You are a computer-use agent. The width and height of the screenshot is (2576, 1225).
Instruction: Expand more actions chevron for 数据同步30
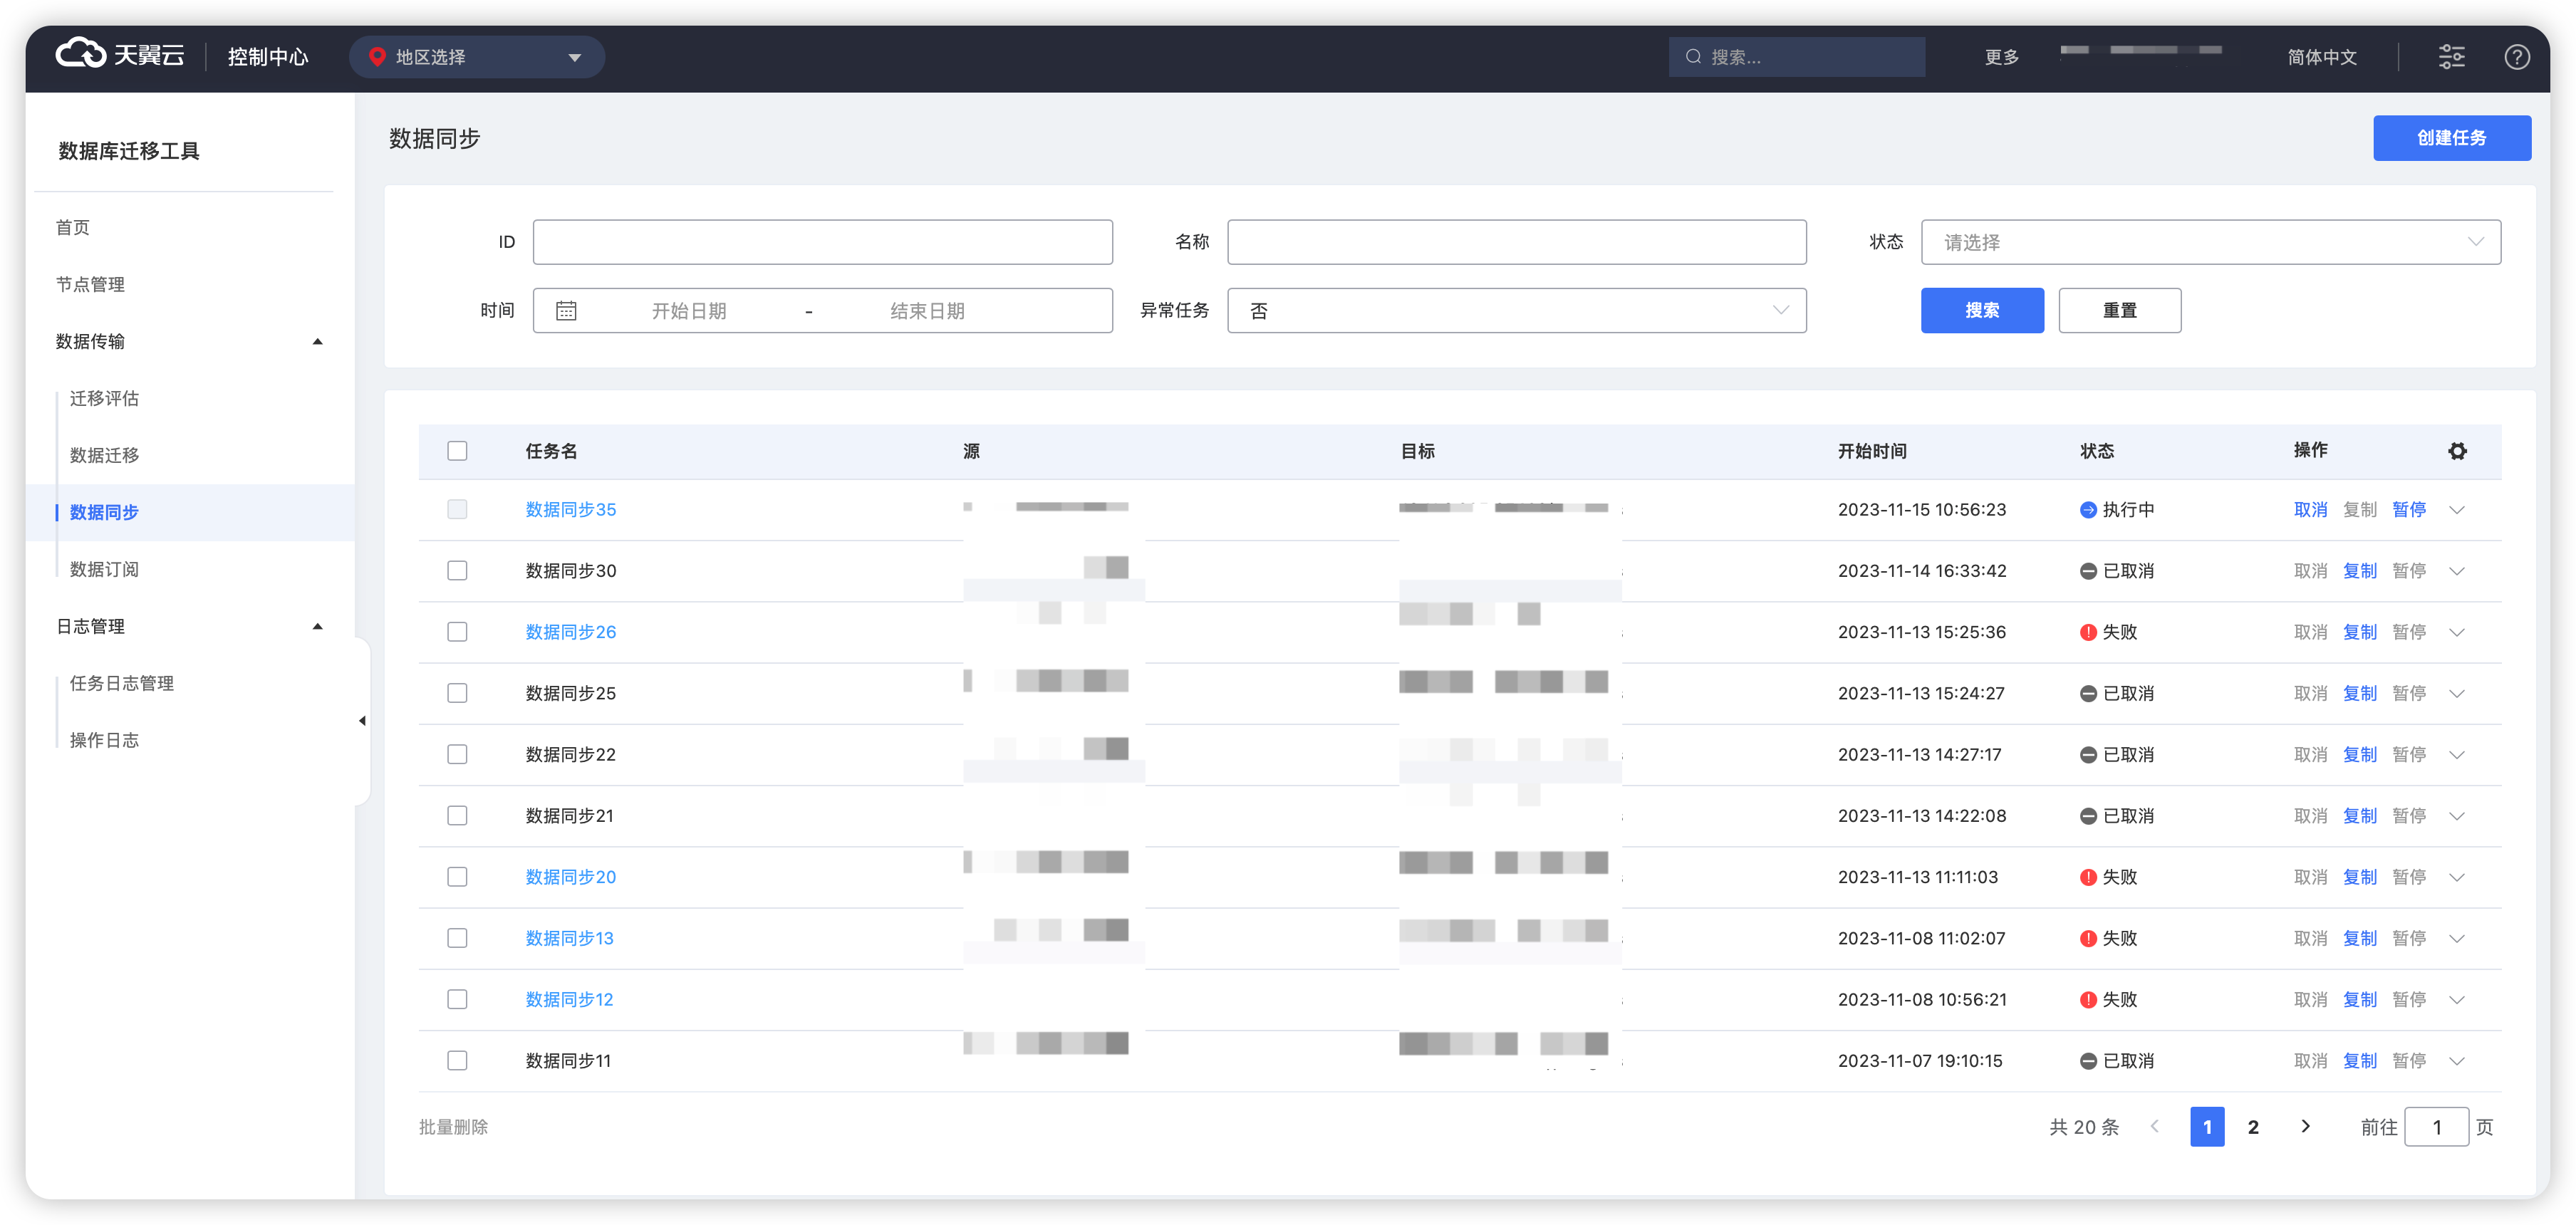[2456, 571]
